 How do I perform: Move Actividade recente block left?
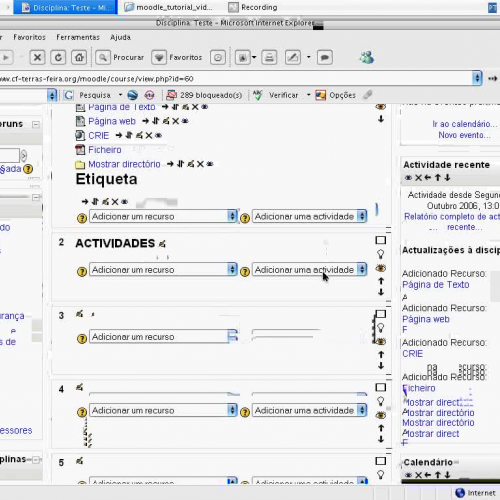click(428, 178)
